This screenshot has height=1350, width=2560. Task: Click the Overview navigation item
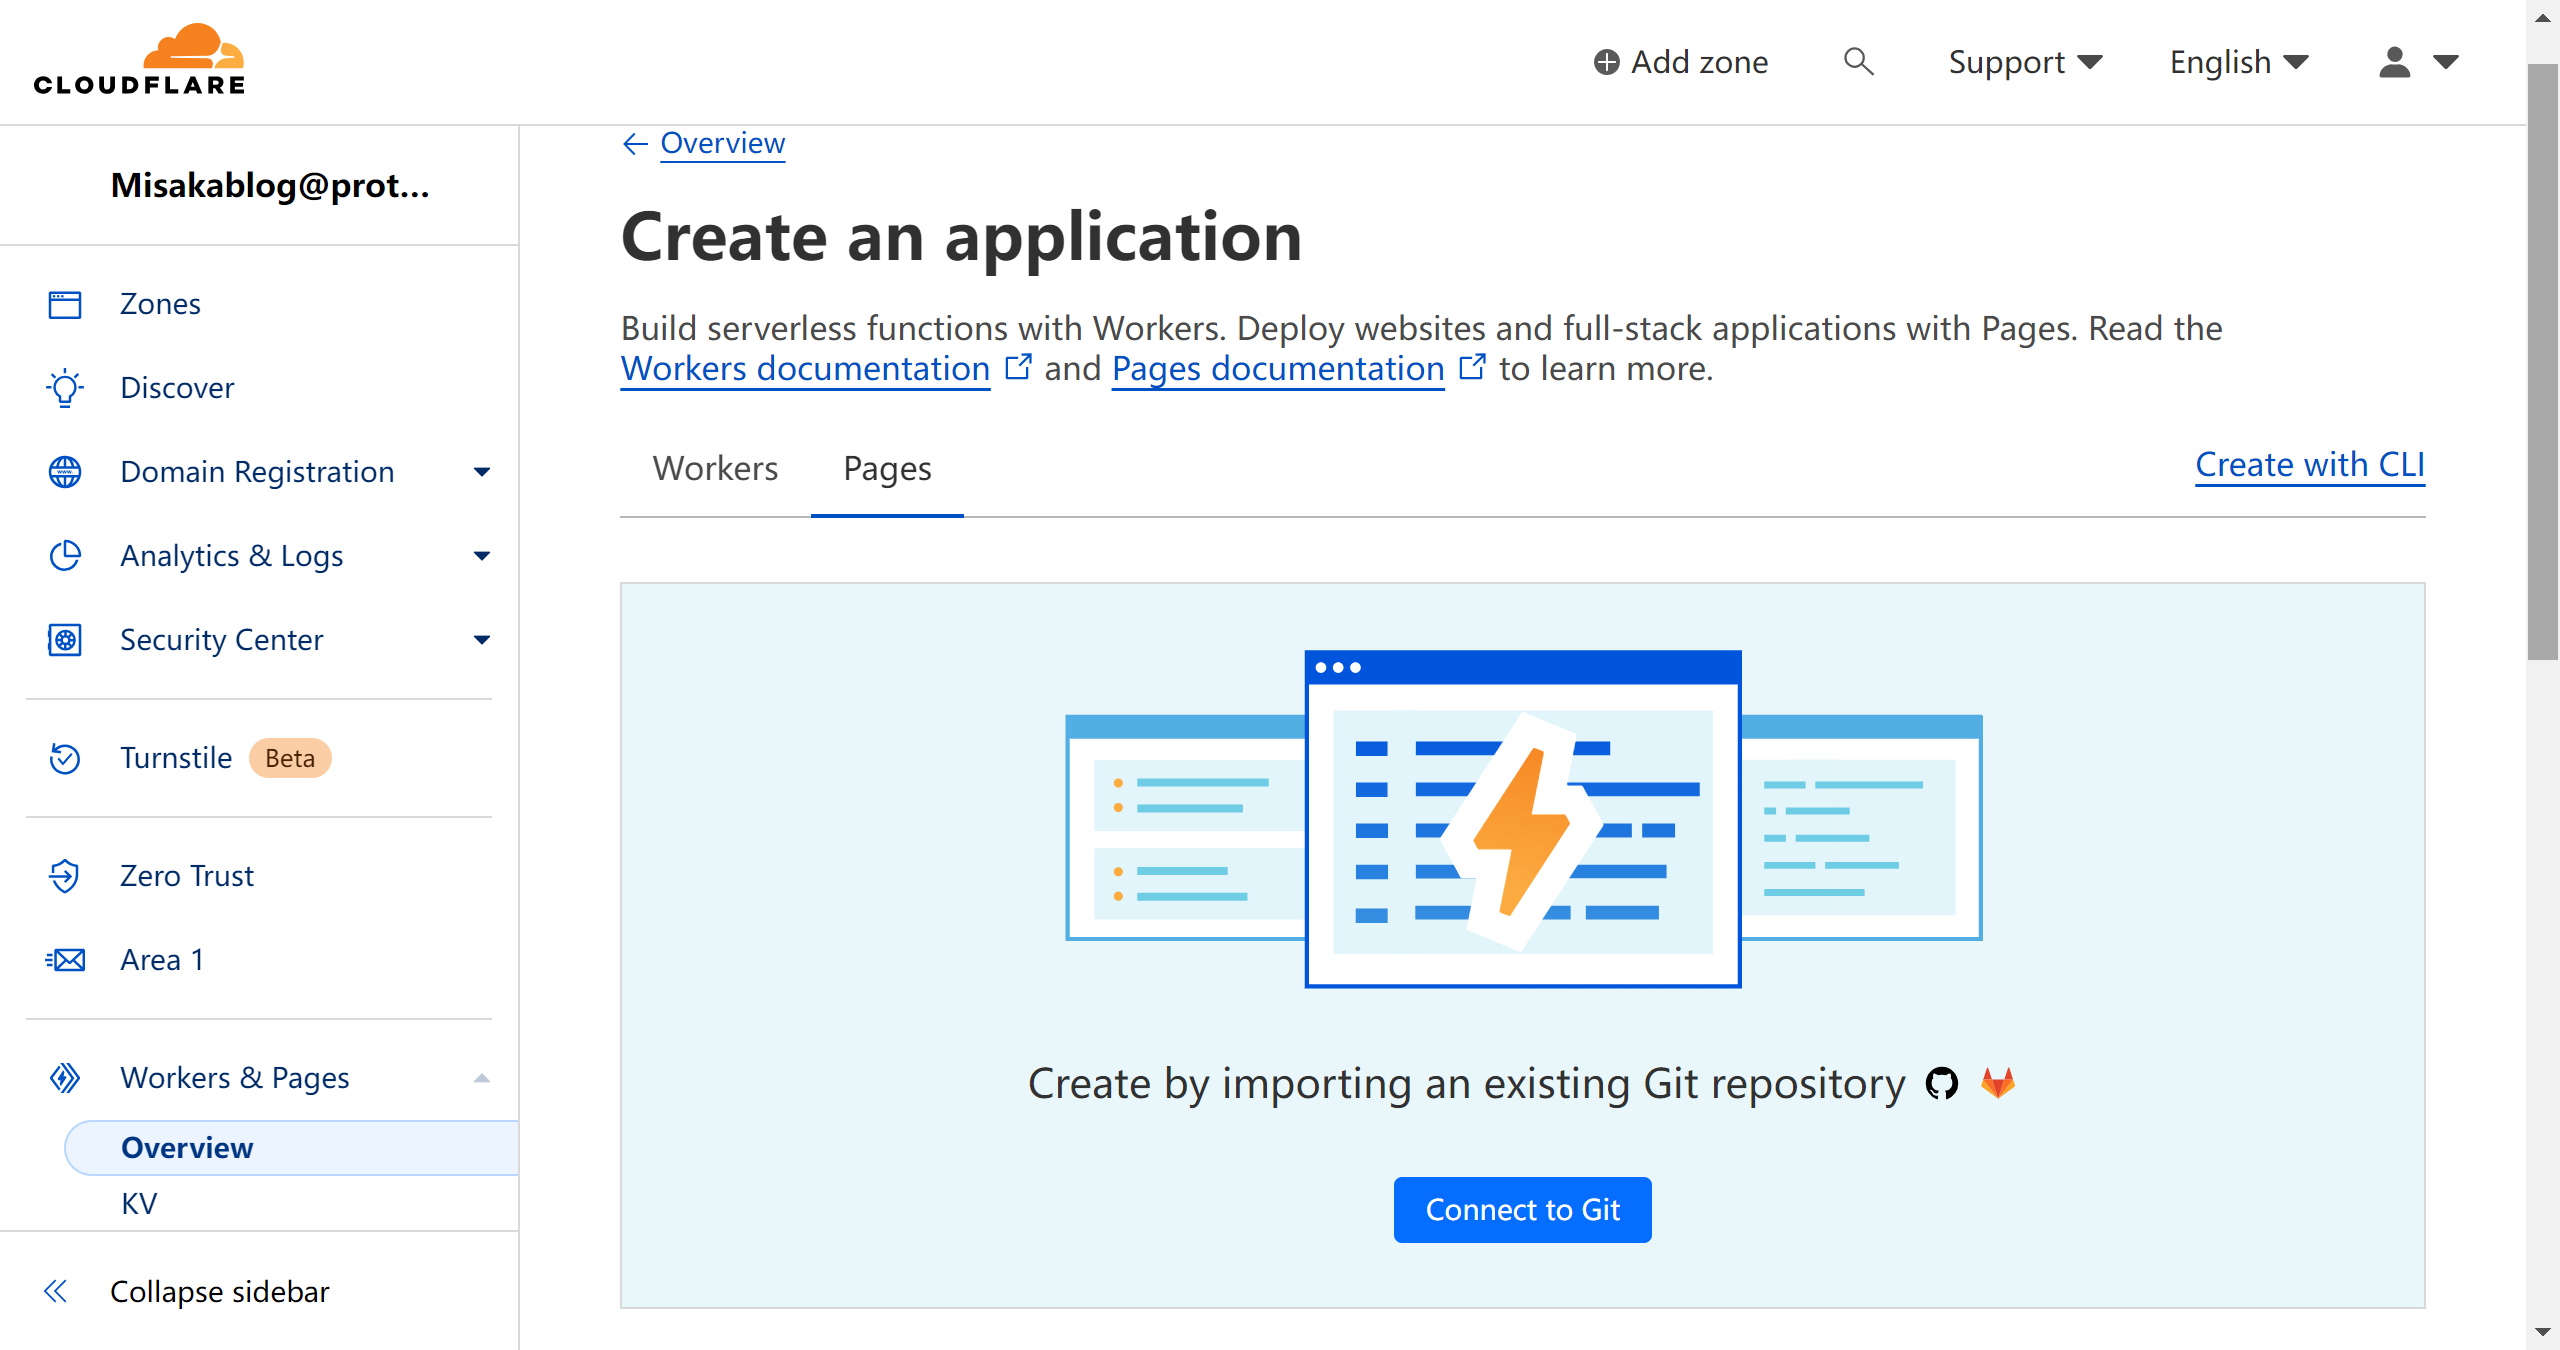(185, 1147)
